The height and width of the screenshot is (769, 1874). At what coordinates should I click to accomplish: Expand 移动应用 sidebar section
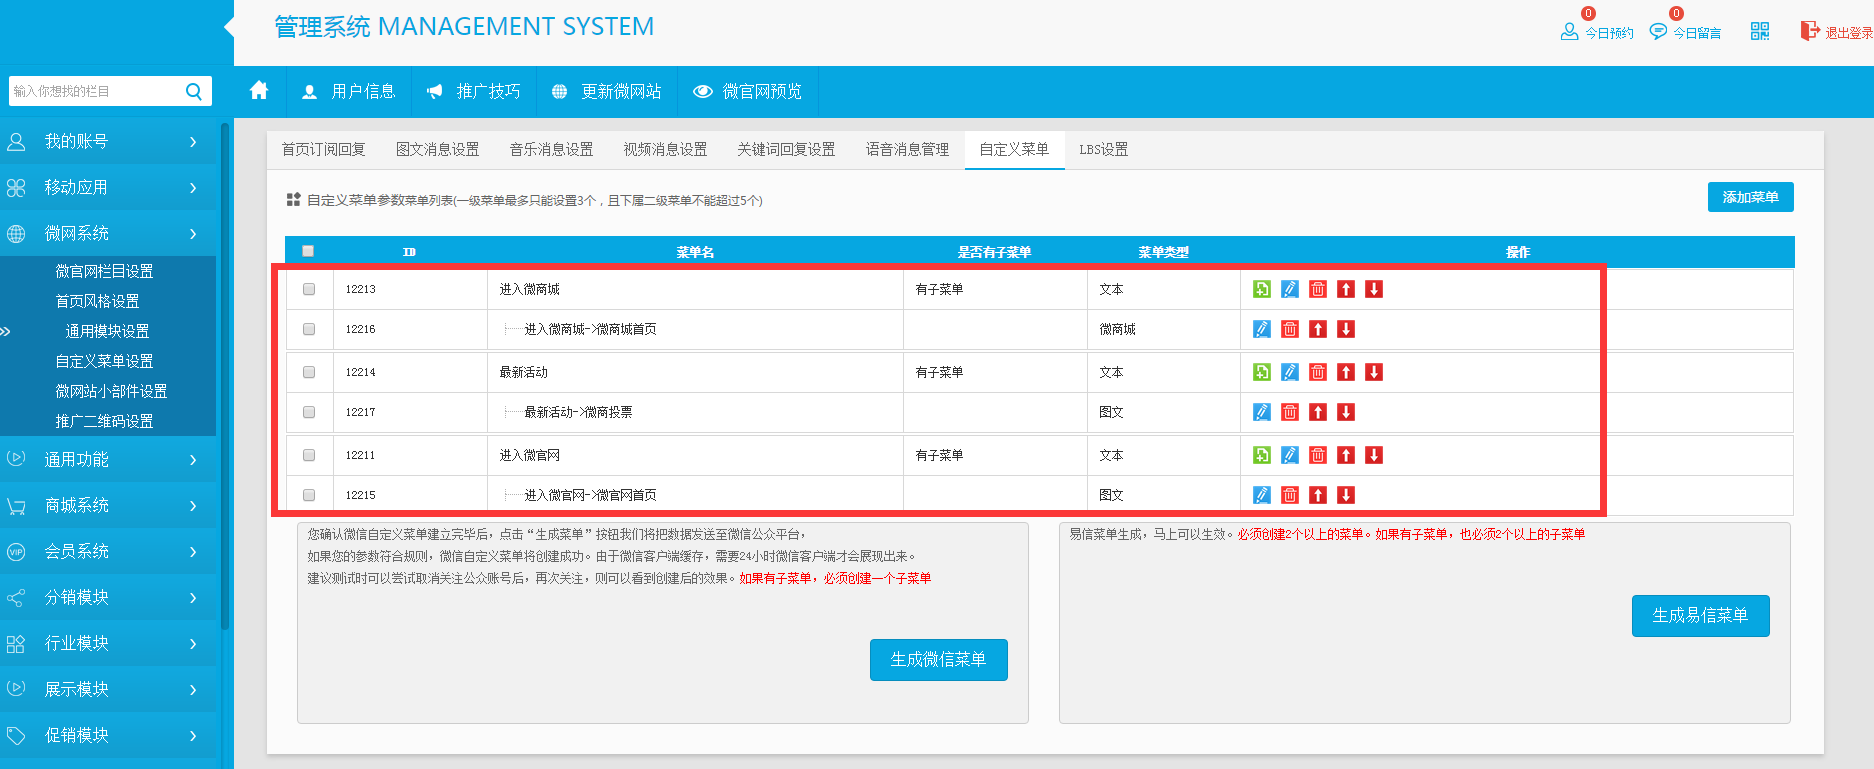click(x=108, y=188)
